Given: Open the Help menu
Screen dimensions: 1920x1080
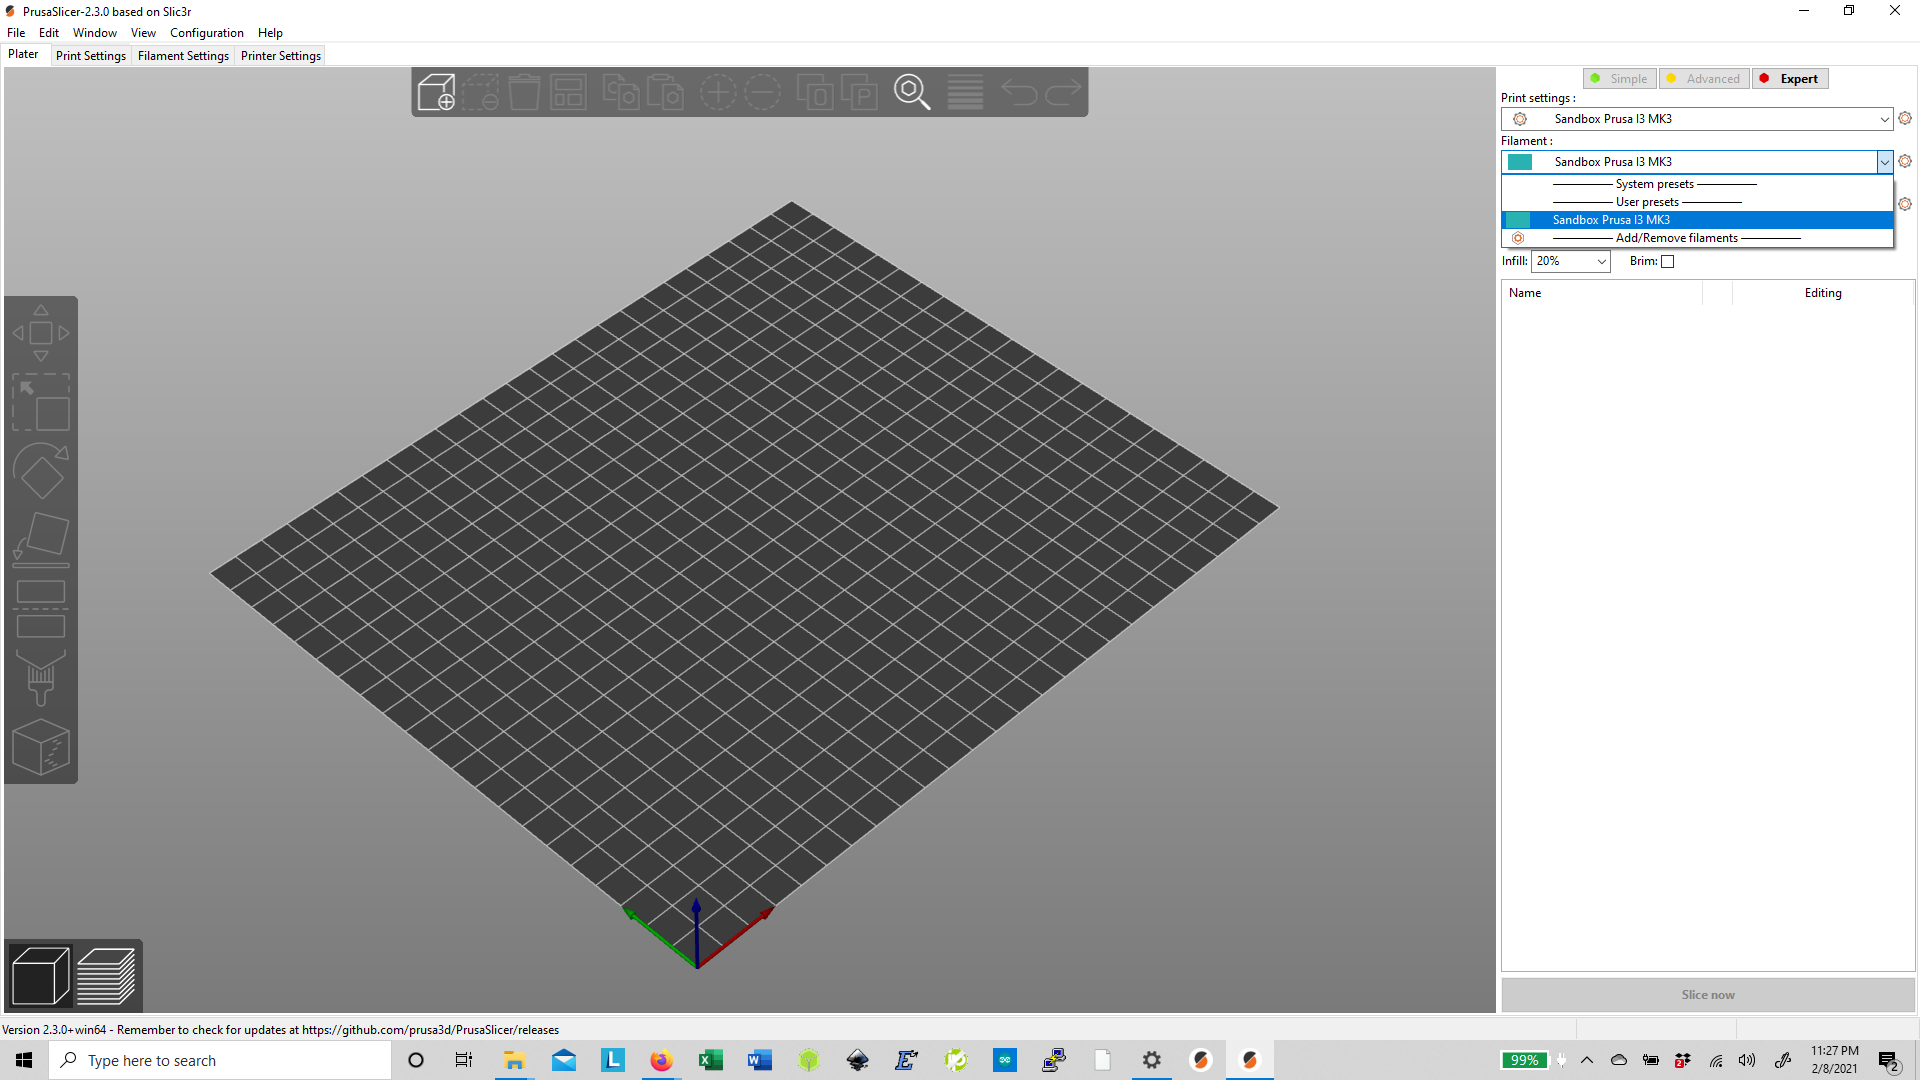Looking at the screenshot, I should (x=270, y=33).
